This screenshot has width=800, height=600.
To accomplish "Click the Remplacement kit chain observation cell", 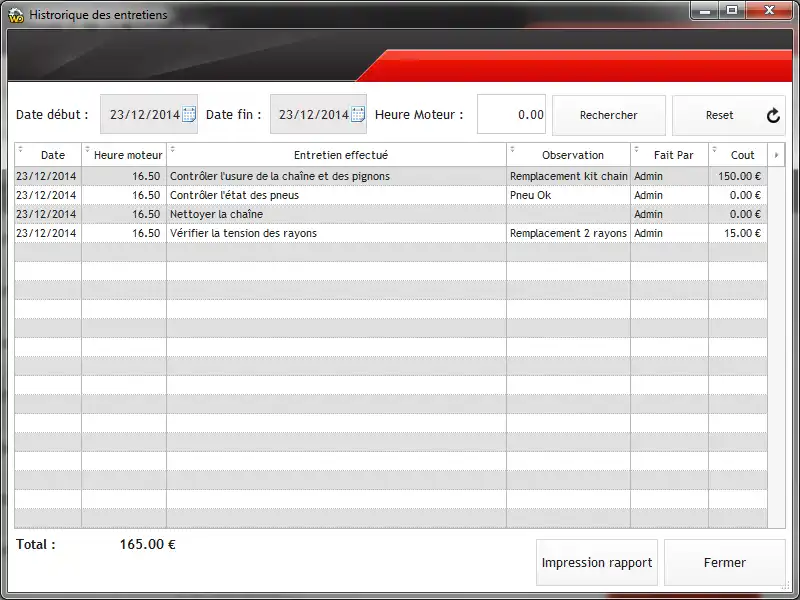I will click(568, 176).
